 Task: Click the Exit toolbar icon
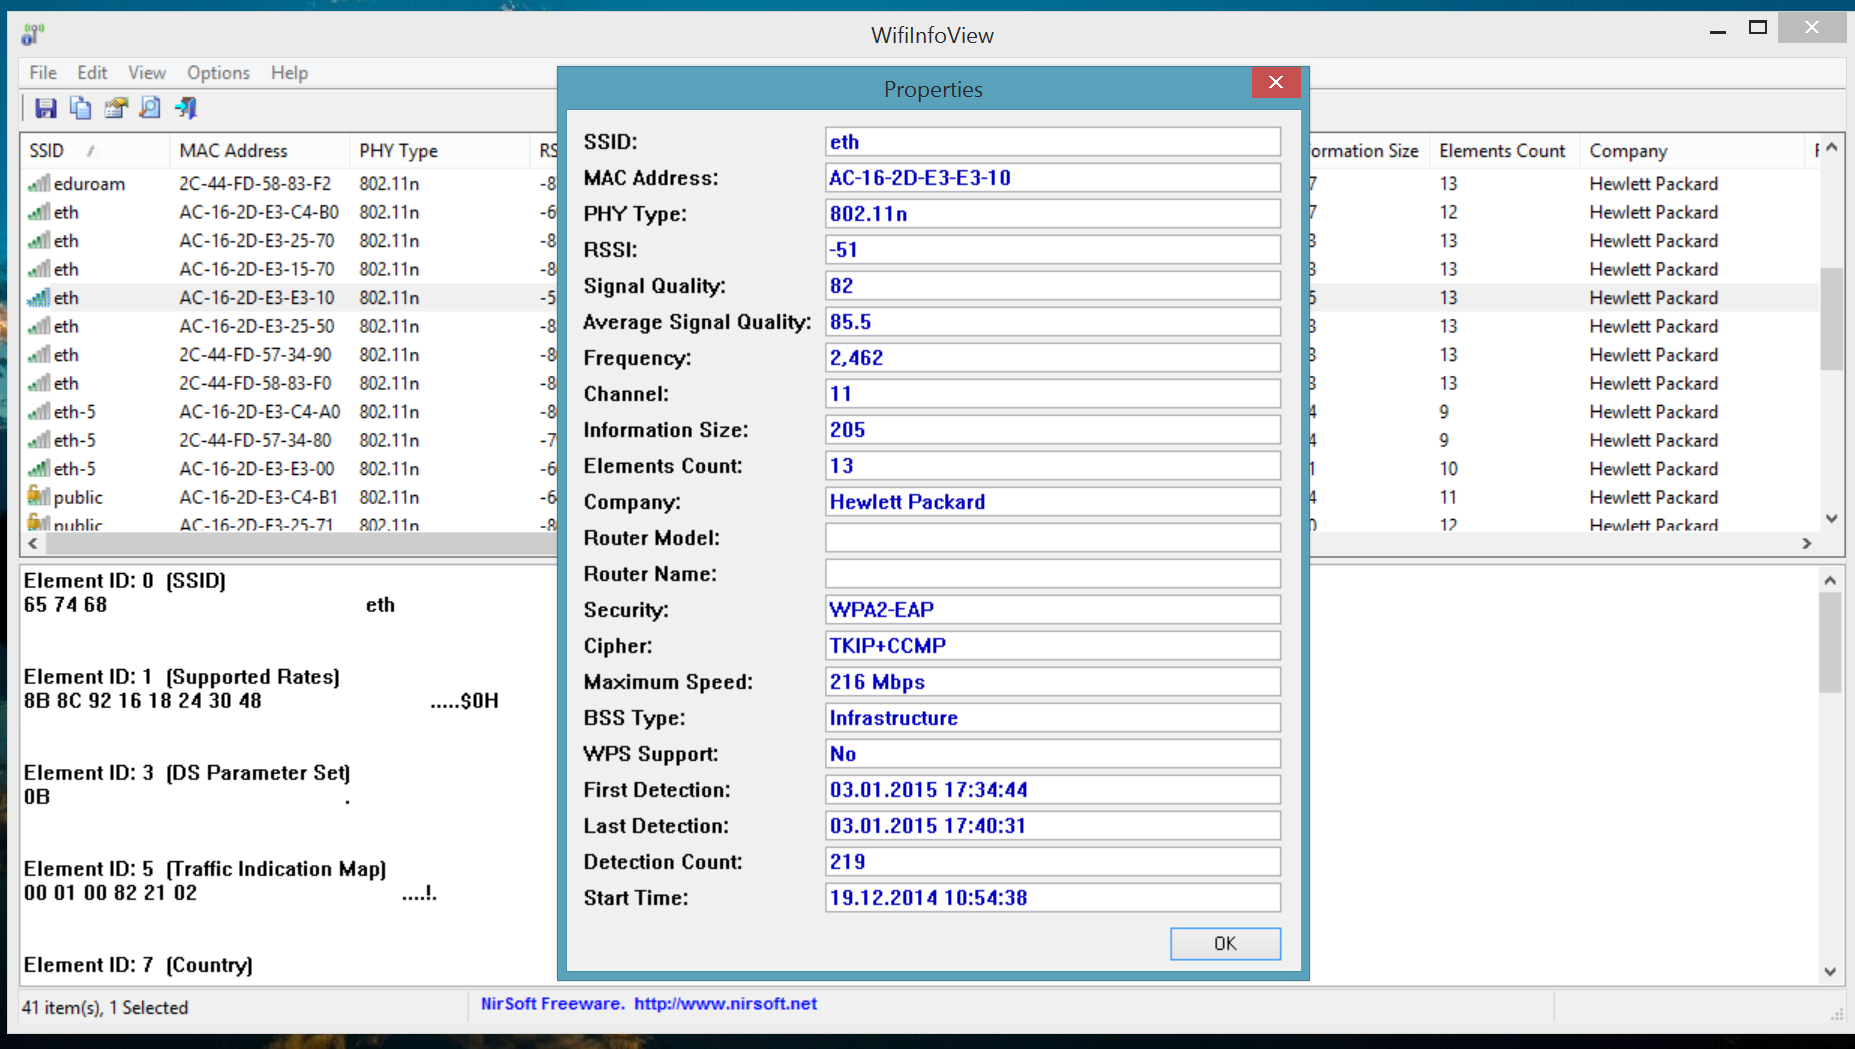point(186,108)
